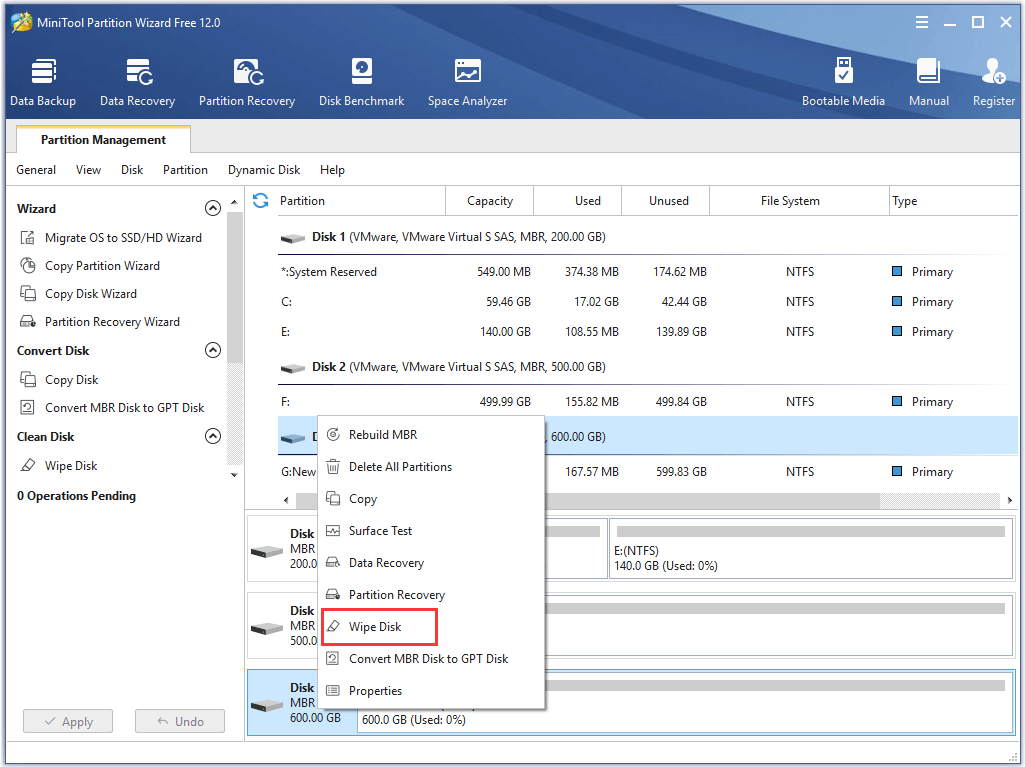
Task: Sort by the Type column header
Action: coord(954,201)
